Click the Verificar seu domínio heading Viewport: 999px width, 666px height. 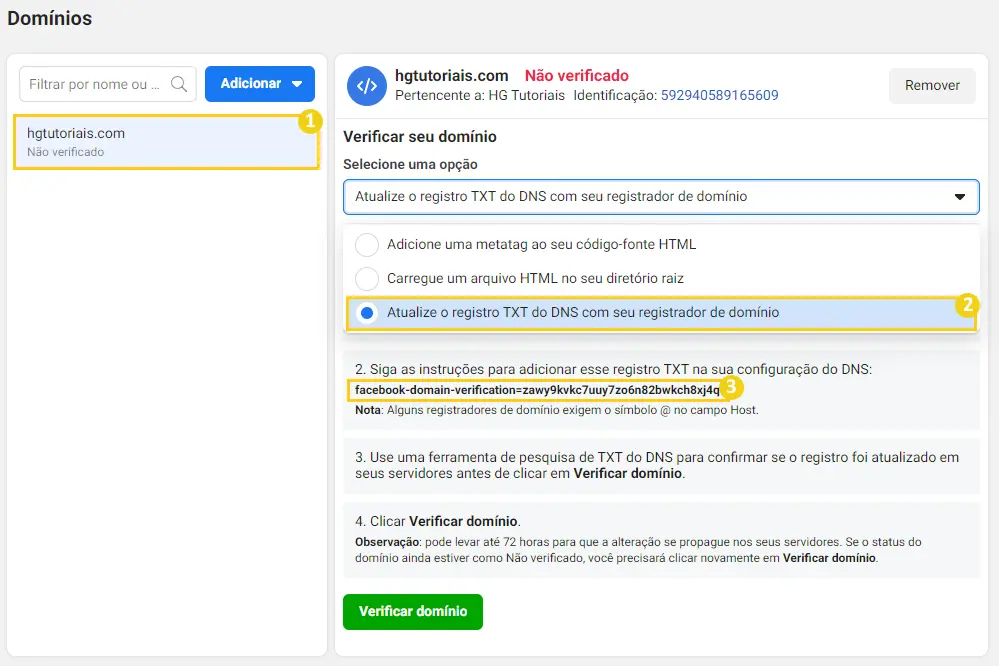click(420, 137)
